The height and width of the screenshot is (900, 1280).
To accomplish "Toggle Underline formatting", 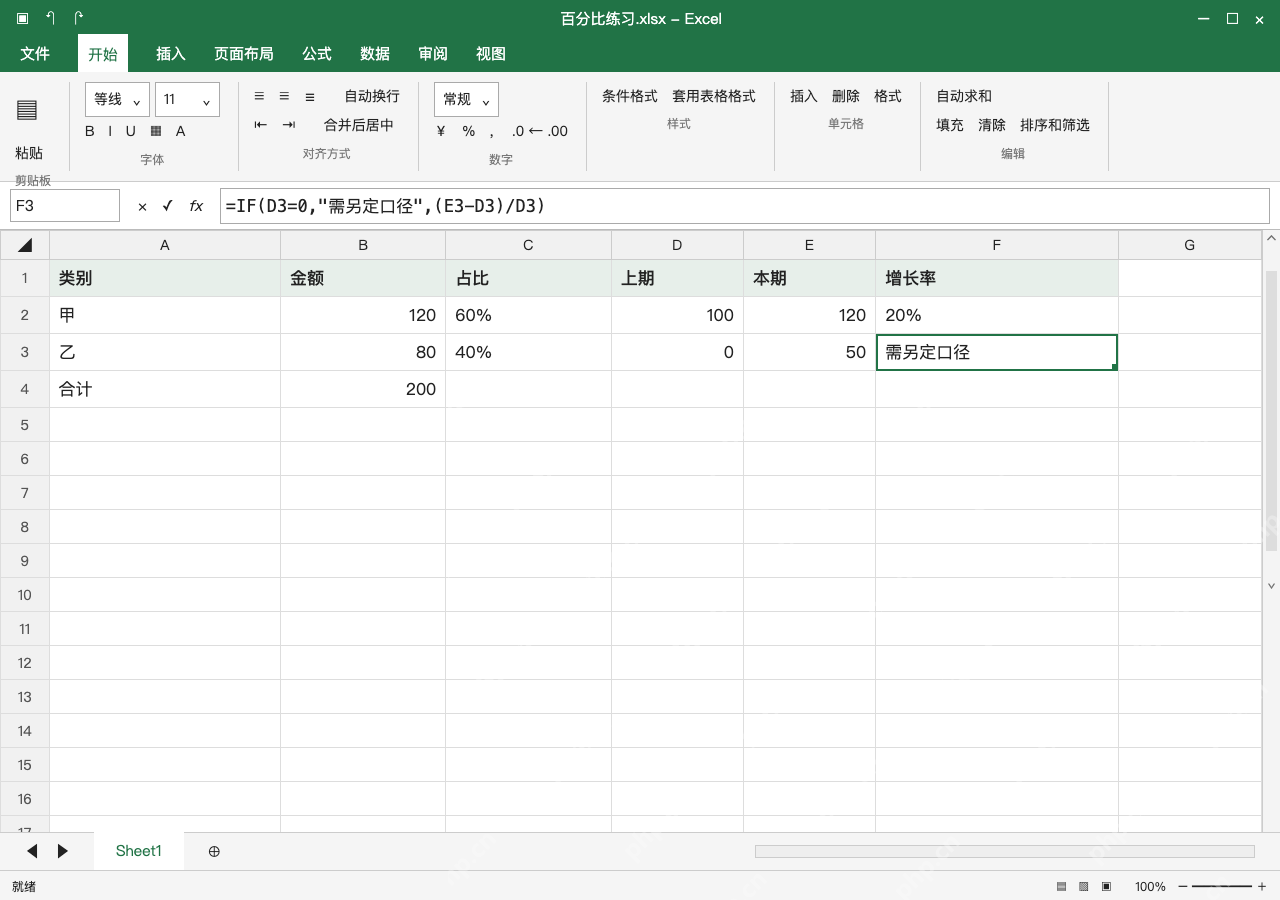I will tap(130, 131).
